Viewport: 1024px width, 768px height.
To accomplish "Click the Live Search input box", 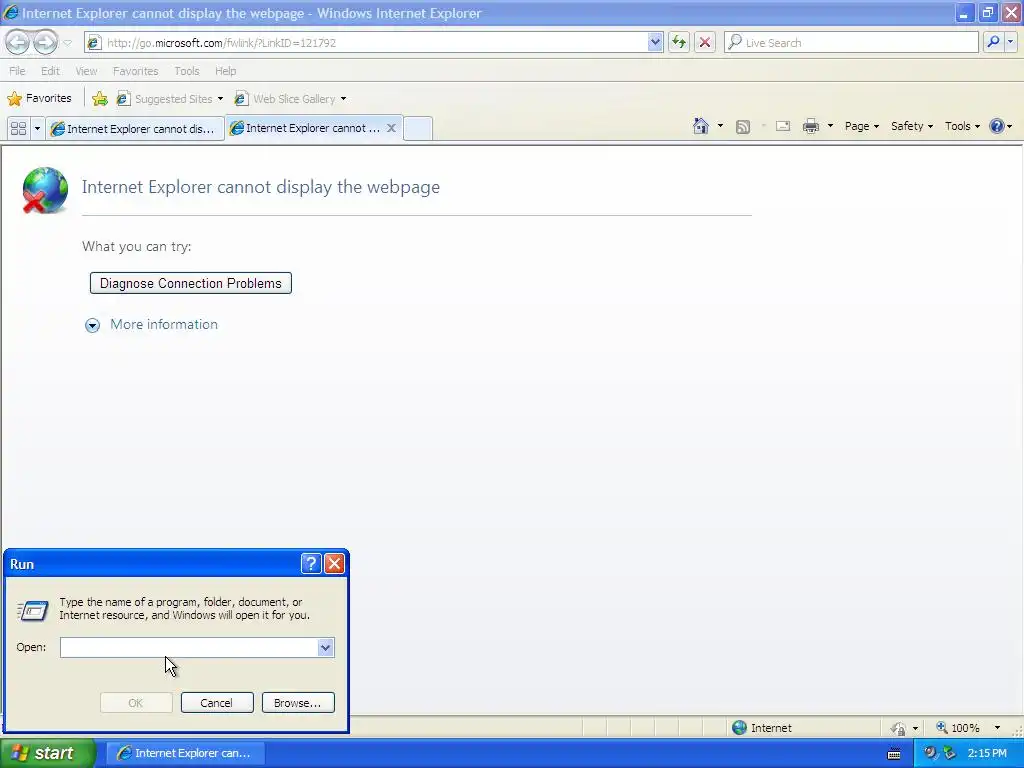I will (x=852, y=42).
